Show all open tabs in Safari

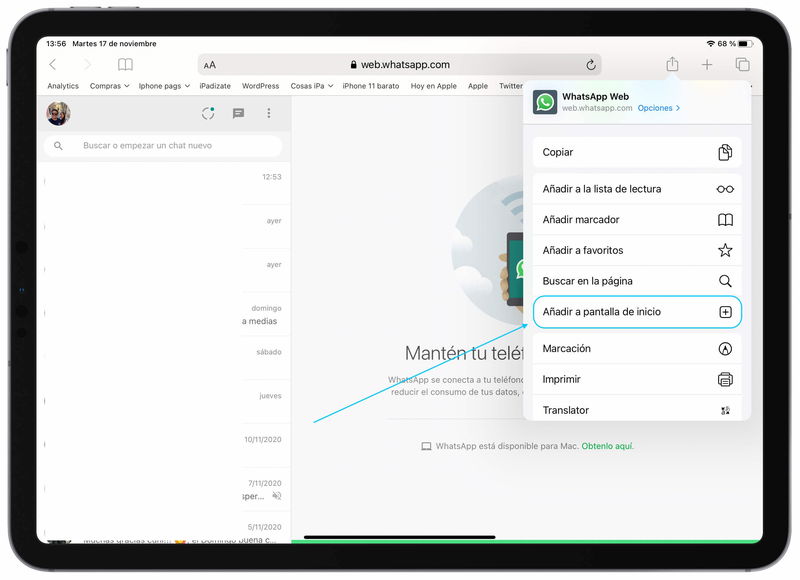[741, 63]
